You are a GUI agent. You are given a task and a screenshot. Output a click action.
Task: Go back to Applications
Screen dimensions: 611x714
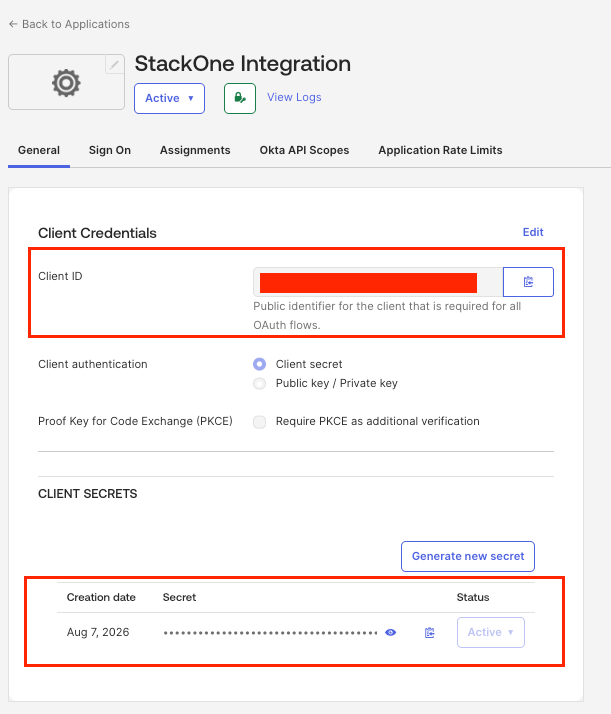(x=69, y=24)
